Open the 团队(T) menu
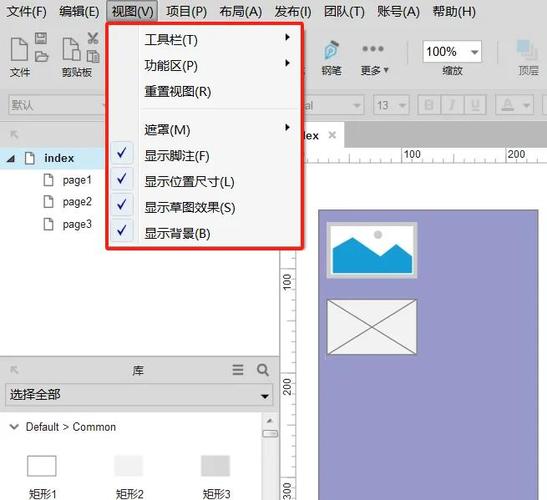The width and height of the screenshot is (547, 500). pyautogui.click(x=344, y=12)
